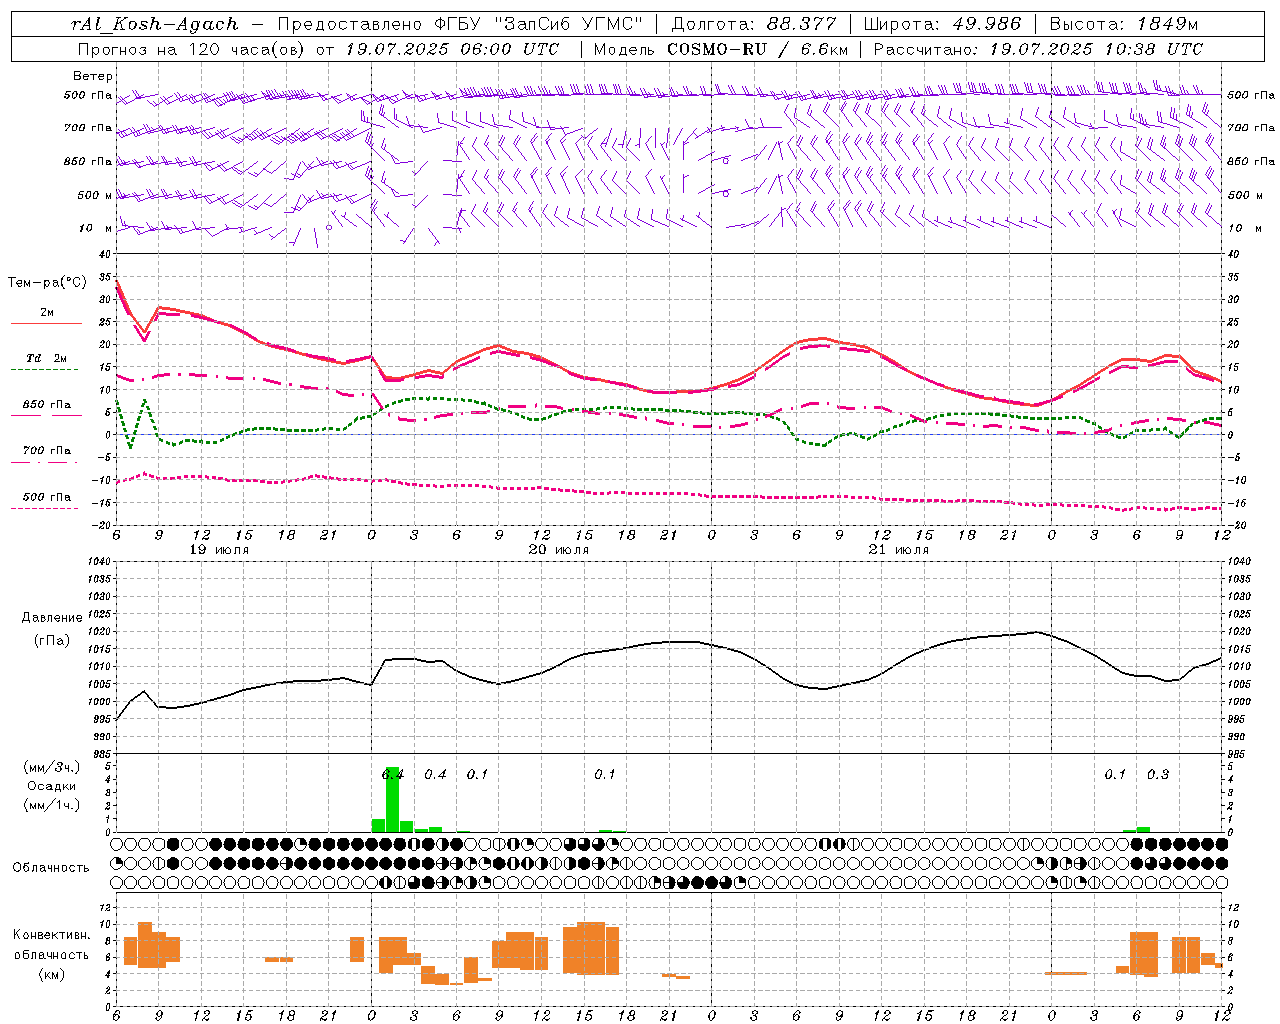The image size is (1280, 1024).
Task: Click the elevation text Высота: 1849м
Action: pos(1124,24)
